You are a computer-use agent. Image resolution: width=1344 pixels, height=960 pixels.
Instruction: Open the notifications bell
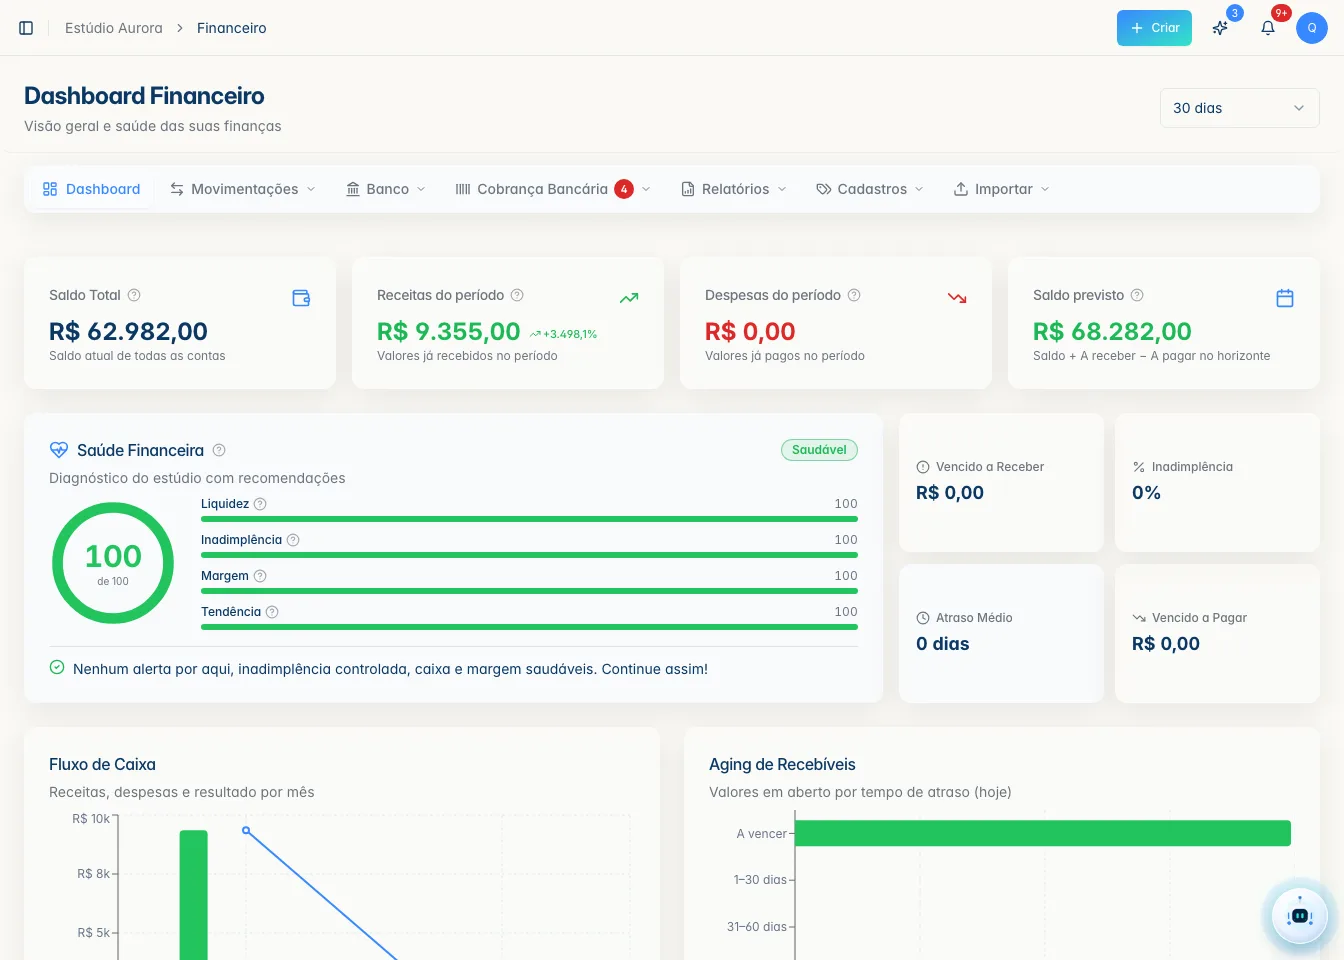pyautogui.click(x=1268, y=28)
